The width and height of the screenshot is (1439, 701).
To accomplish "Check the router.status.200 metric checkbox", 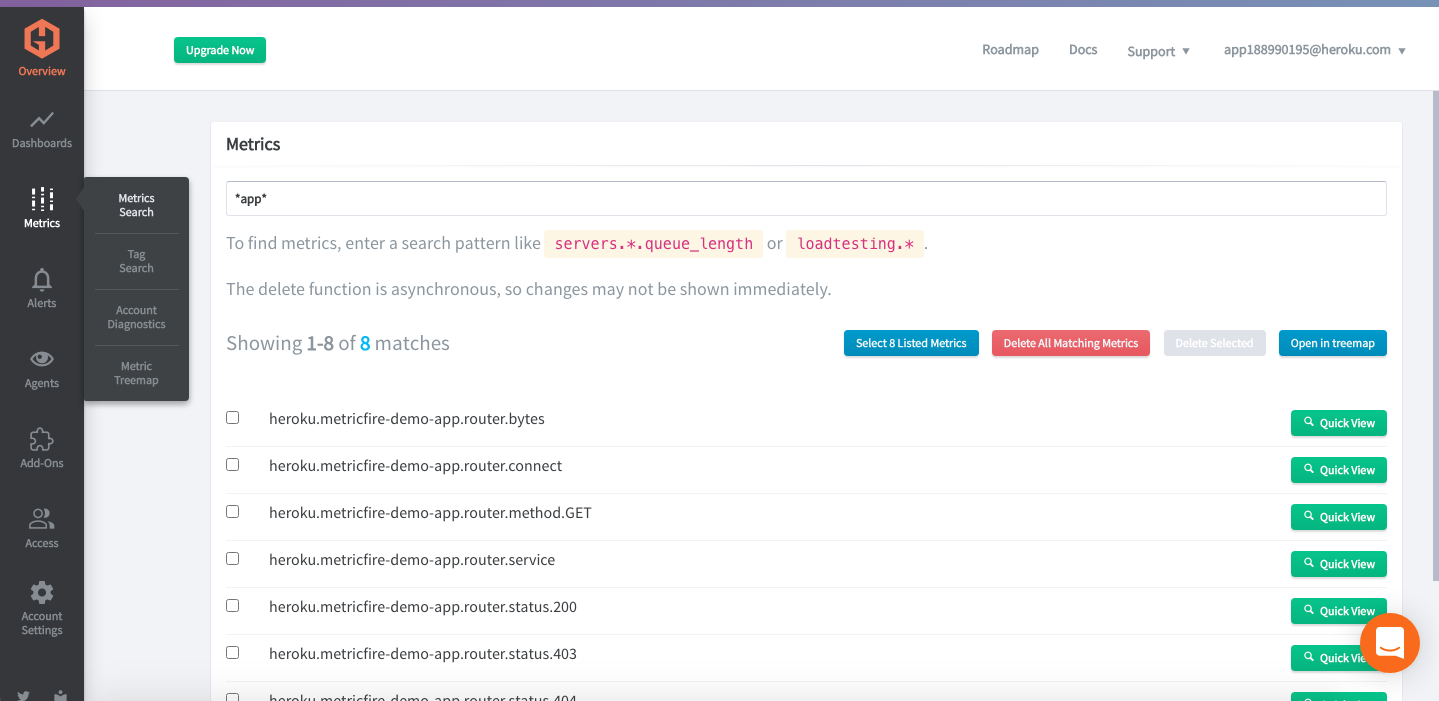I will coord(233,606).
